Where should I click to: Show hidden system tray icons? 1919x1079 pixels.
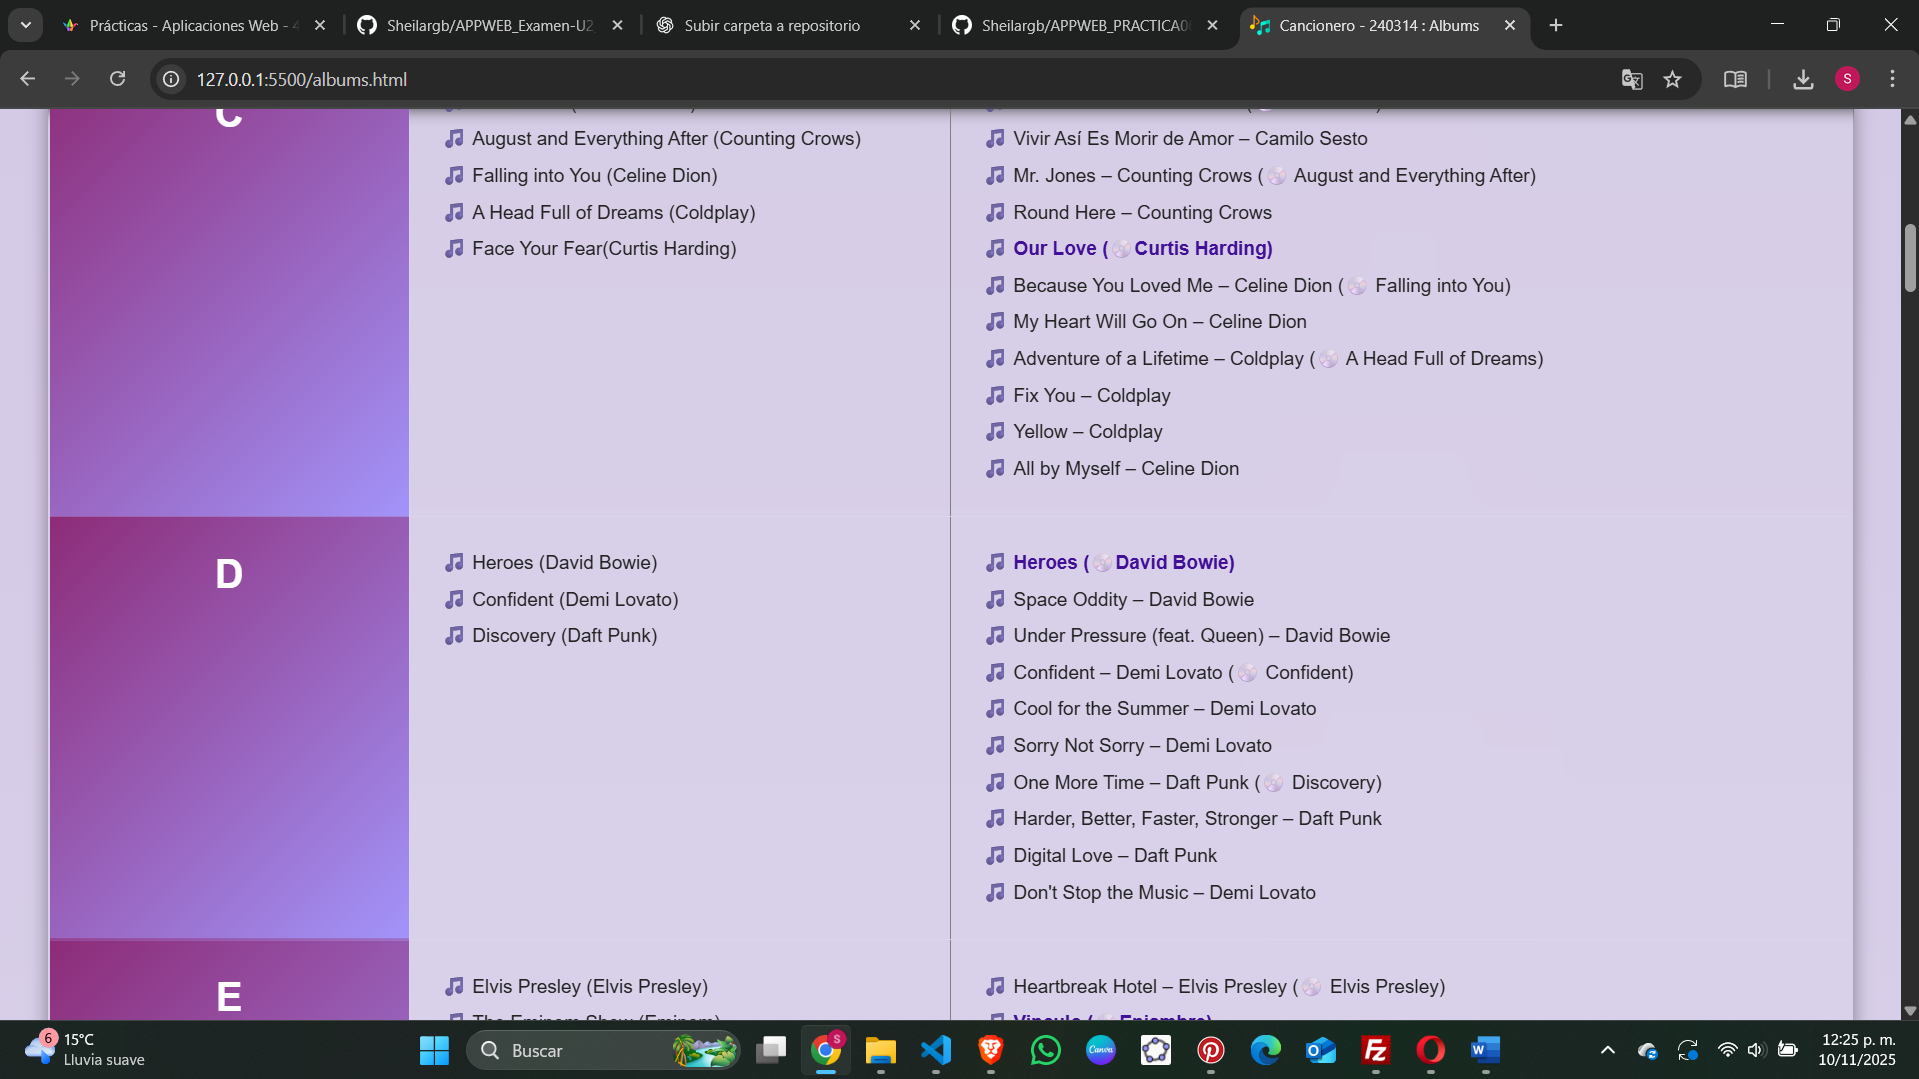click(x=1607, y=1050)
